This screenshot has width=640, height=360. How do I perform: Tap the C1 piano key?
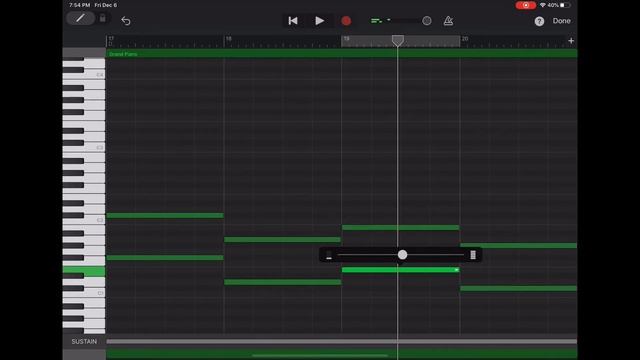tap(94, 293)
